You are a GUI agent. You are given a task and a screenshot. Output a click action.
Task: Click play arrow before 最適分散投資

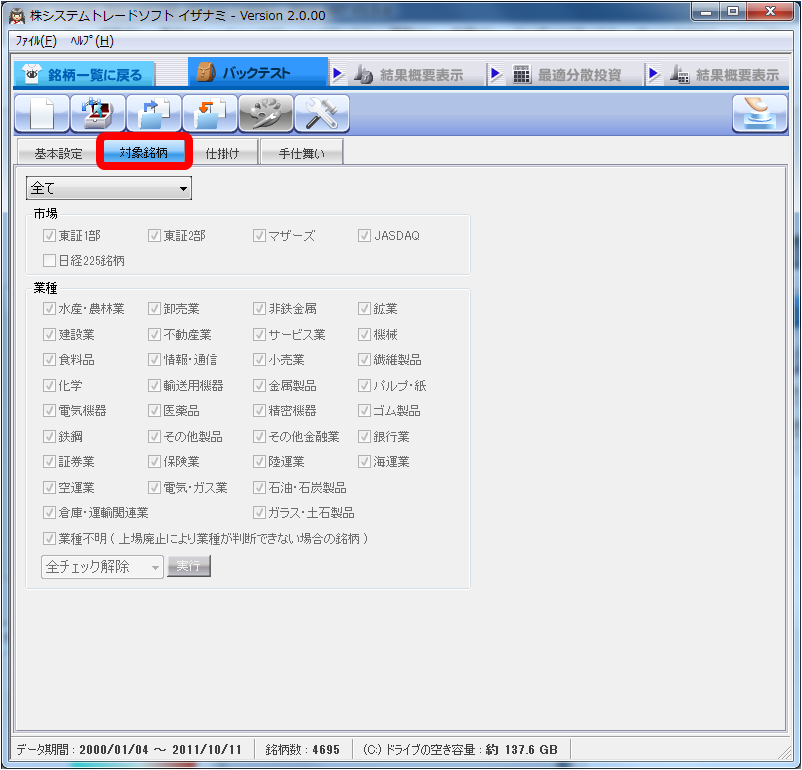[495, 74]
